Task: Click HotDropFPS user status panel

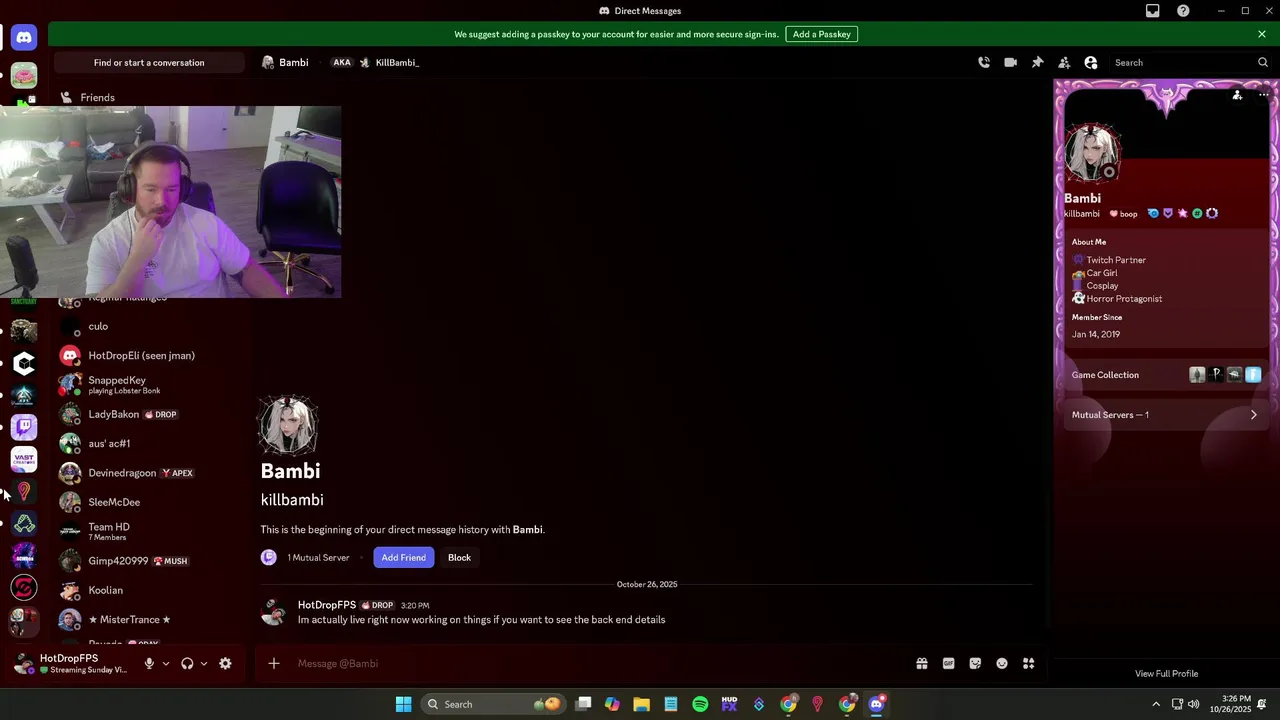Action: pos(72,664)
